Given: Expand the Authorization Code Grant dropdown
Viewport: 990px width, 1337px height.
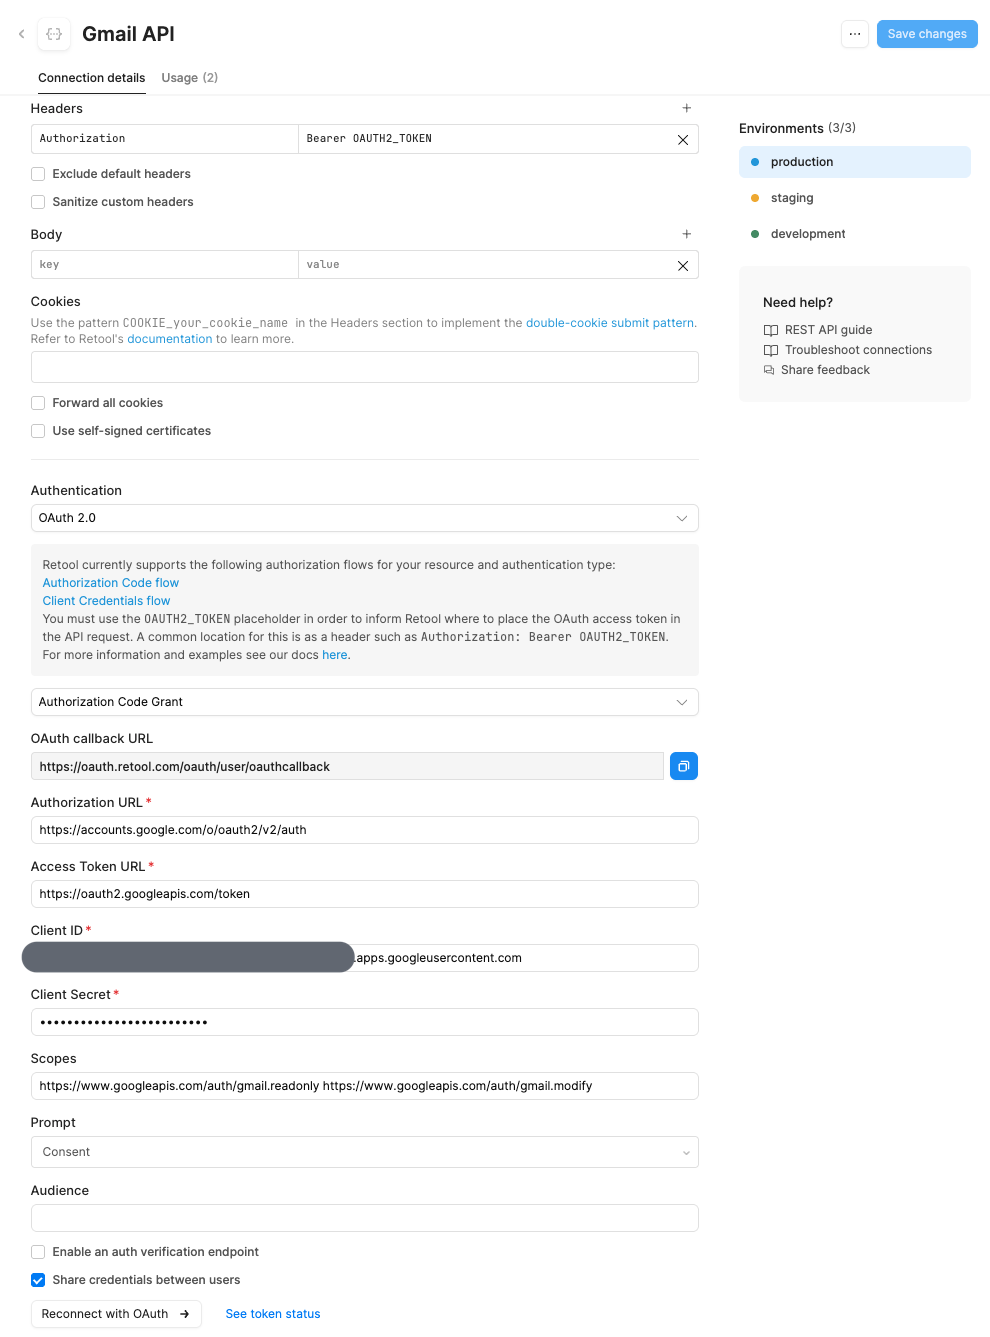Looking at the screenshot, I should pyautogui.click(x=364, y=702).
